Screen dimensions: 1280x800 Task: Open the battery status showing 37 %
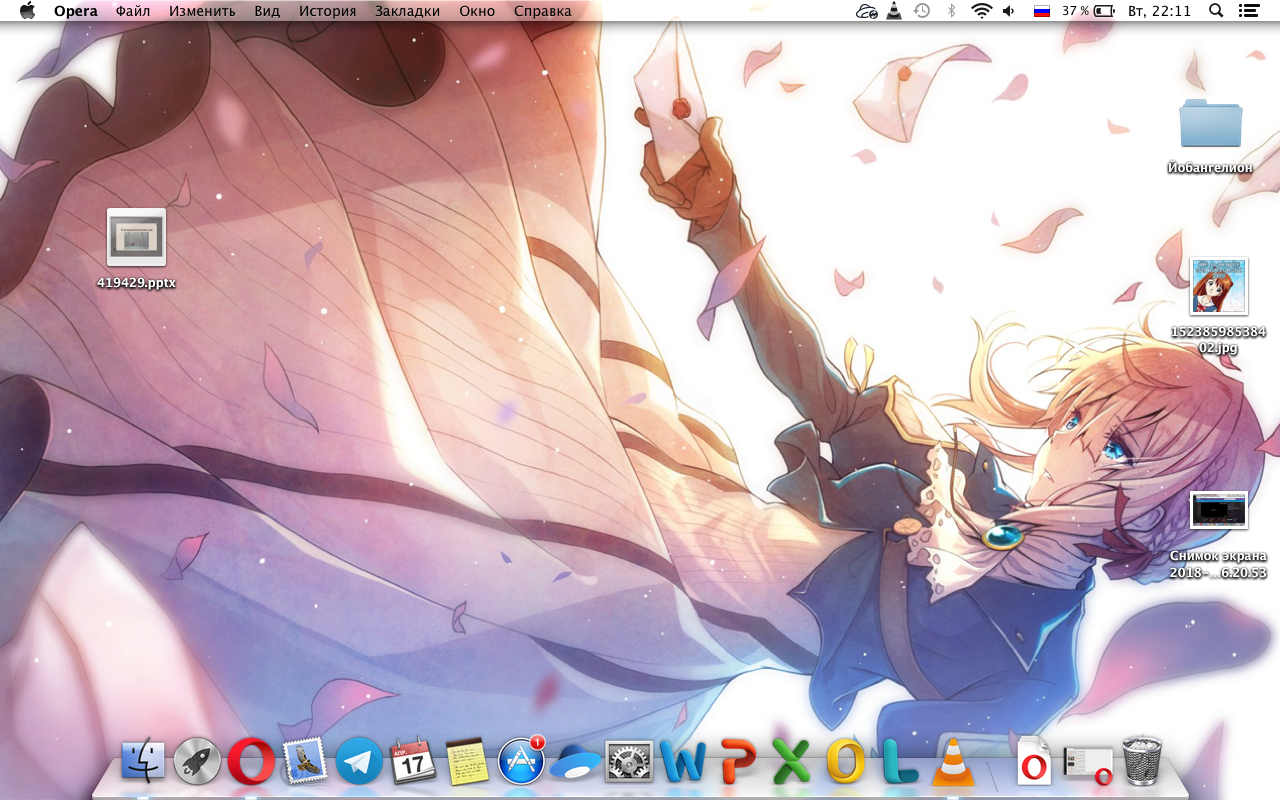coord(1088,11)
